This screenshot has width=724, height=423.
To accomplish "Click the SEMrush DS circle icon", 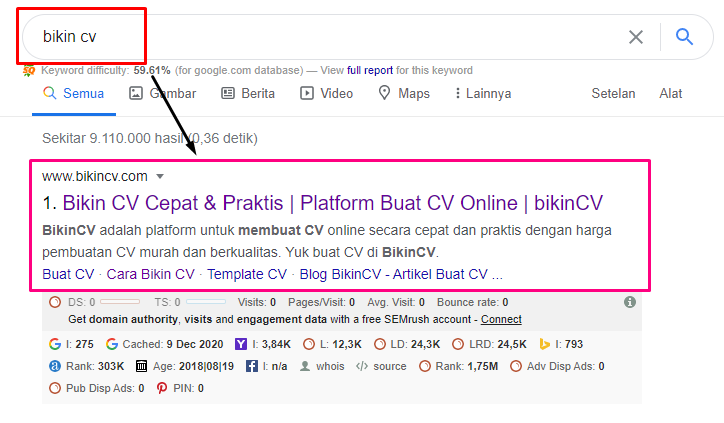I will [55, 302].
